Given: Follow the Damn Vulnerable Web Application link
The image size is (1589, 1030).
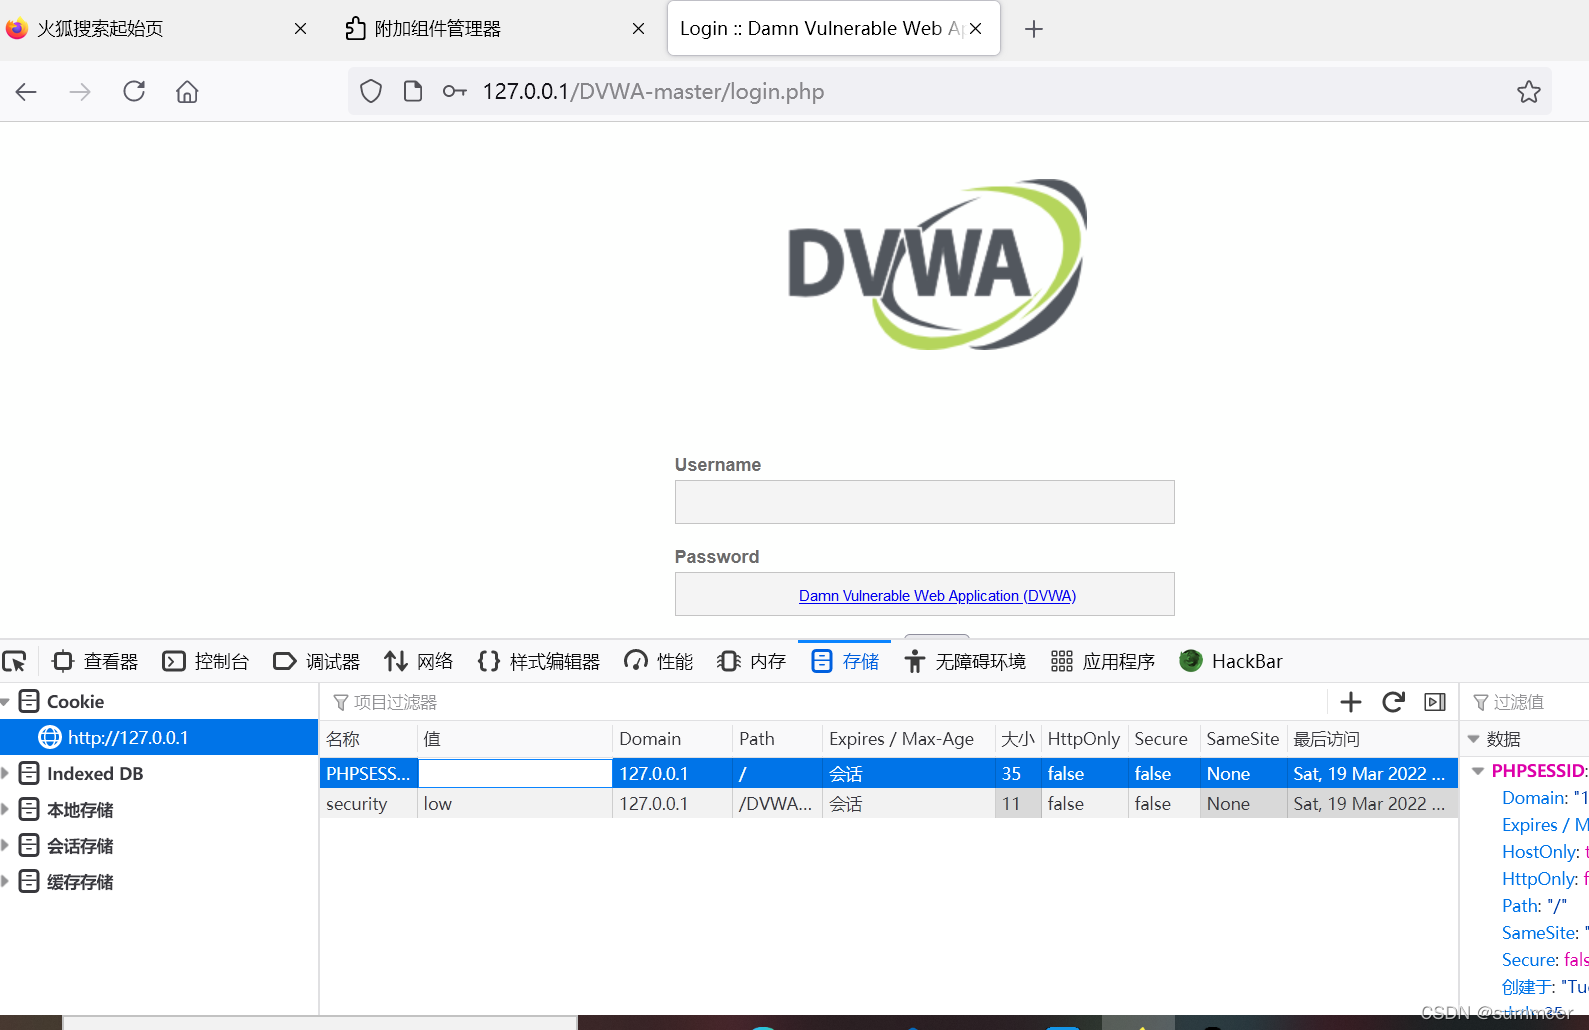Looking at the screenshot, I should 937,596.
